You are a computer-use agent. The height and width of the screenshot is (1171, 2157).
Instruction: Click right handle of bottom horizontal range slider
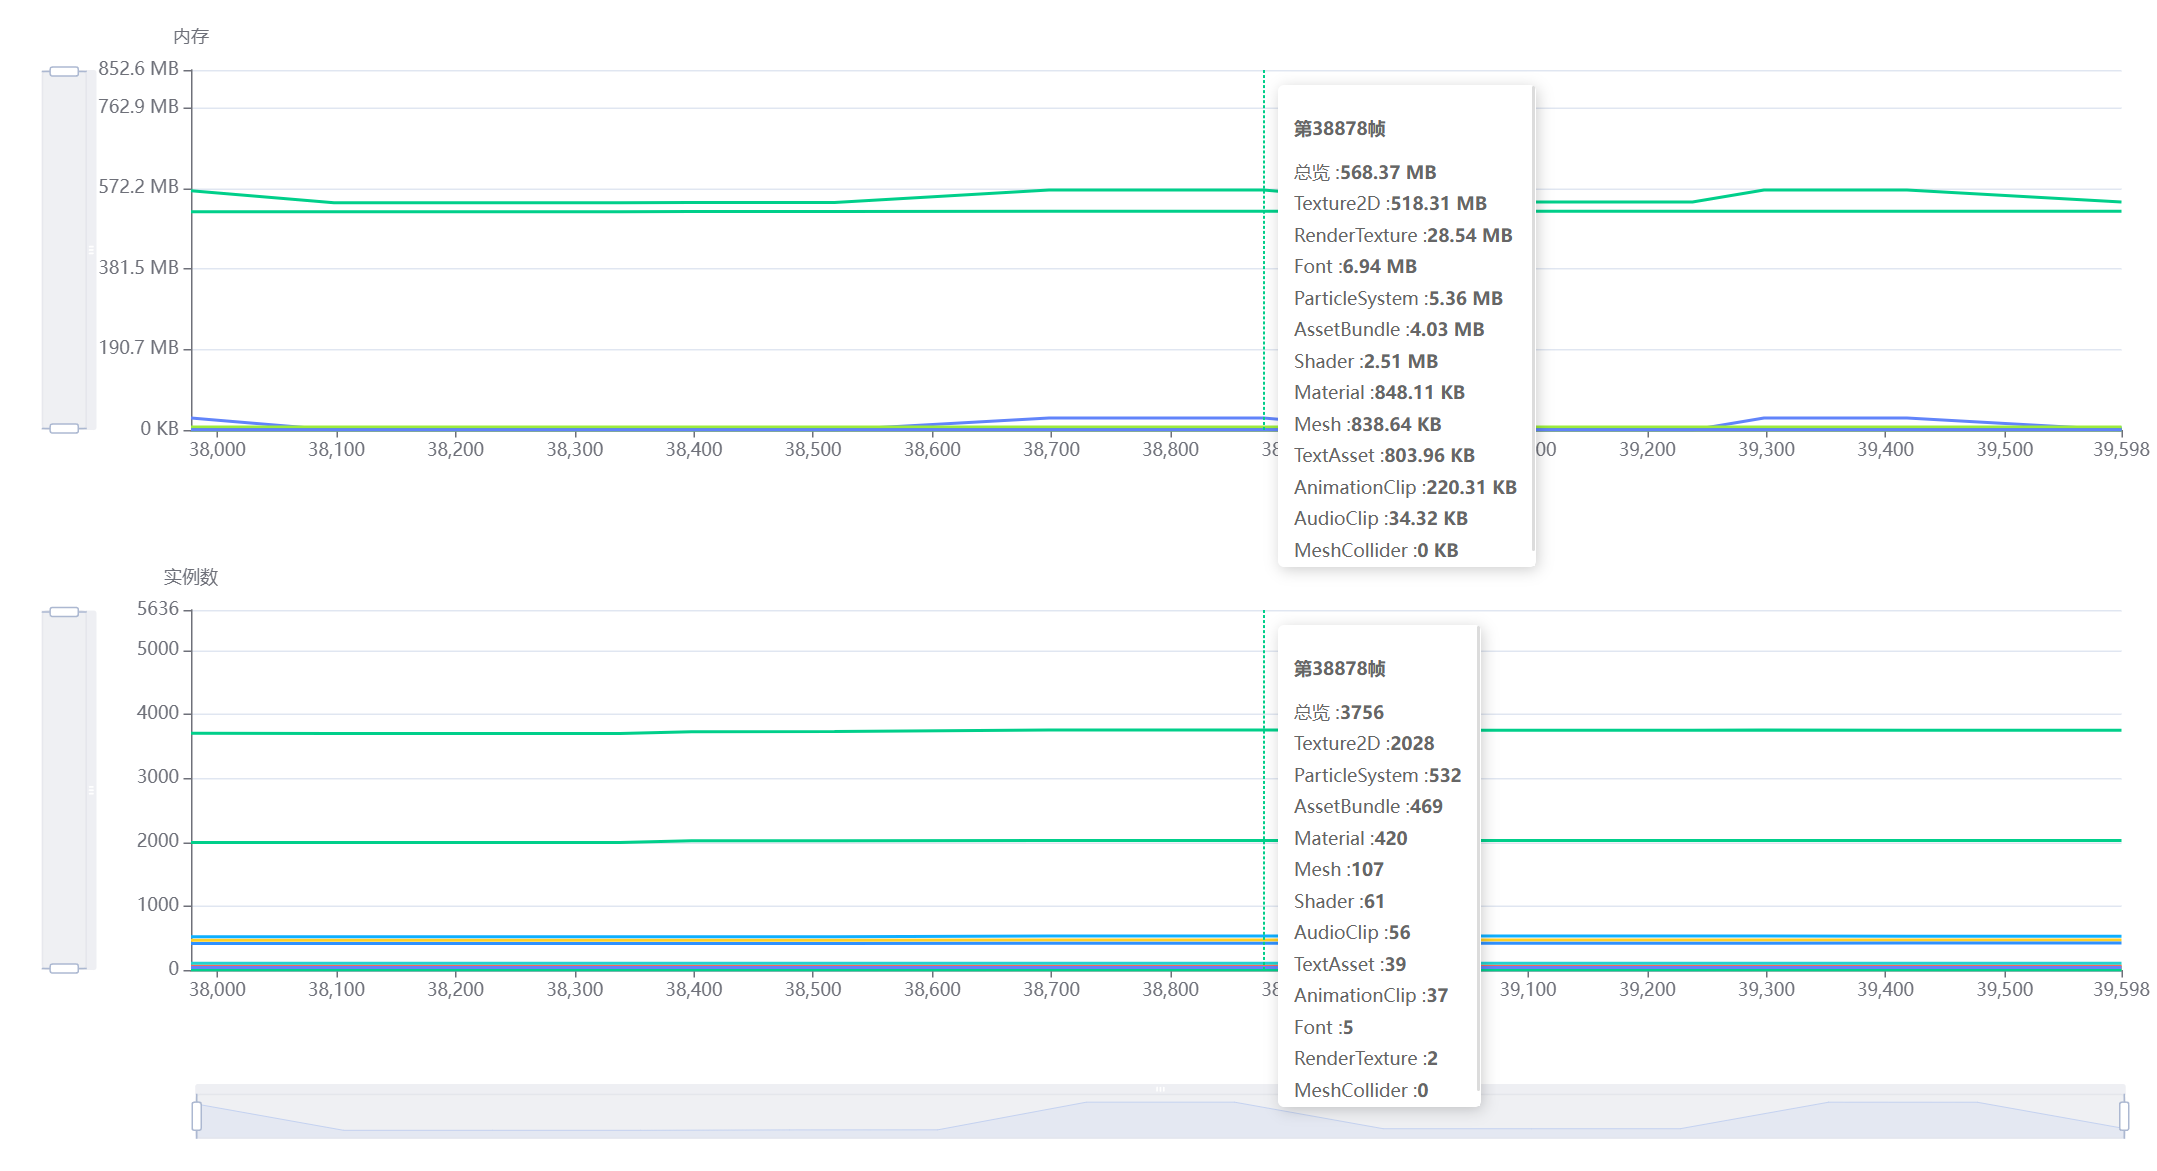pos(2124,1116)
